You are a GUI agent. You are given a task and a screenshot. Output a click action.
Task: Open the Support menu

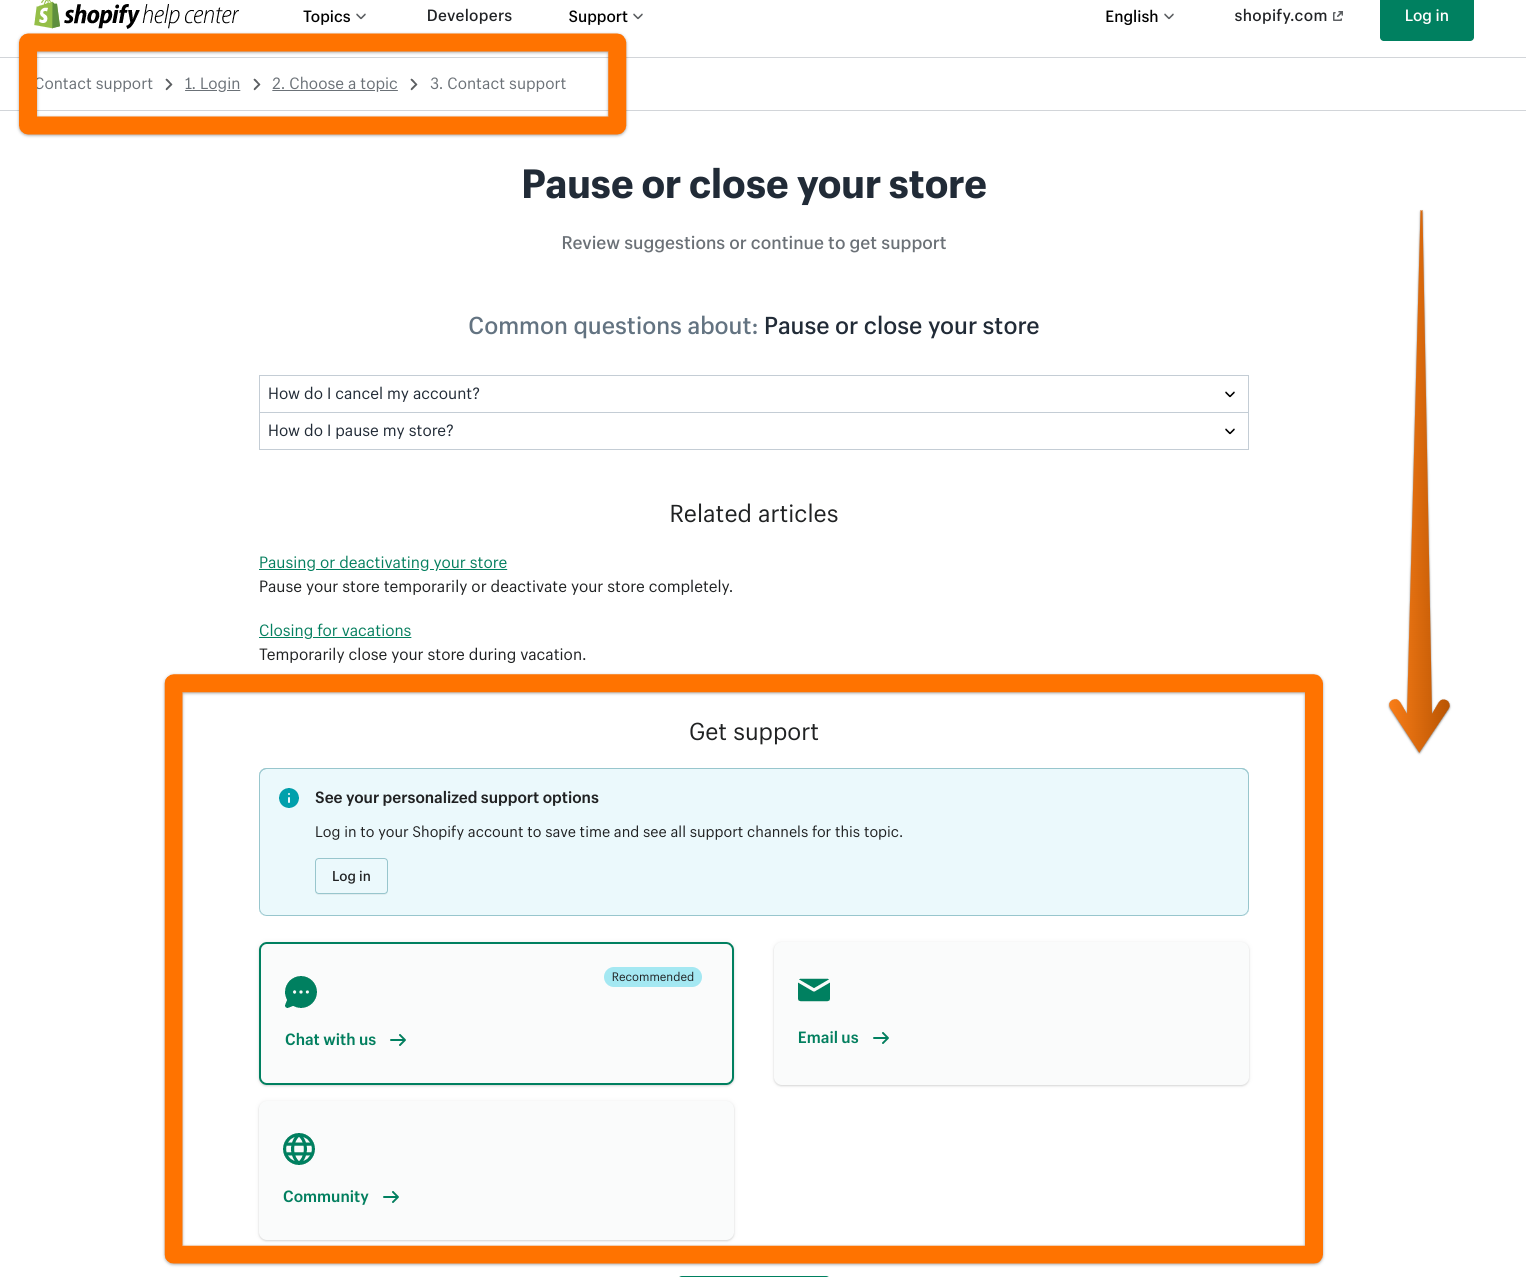pos(605,16)
